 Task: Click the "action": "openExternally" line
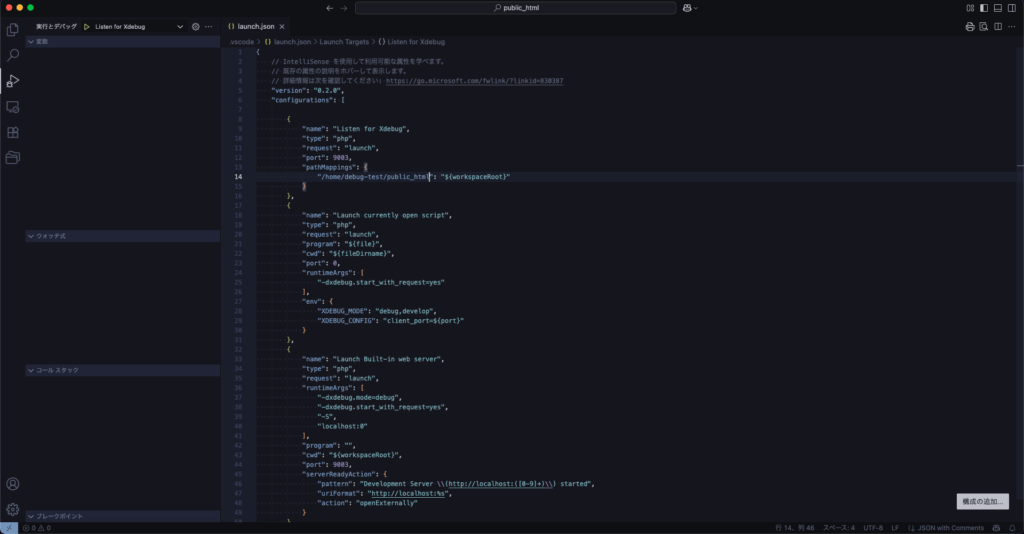coord(367,503)
